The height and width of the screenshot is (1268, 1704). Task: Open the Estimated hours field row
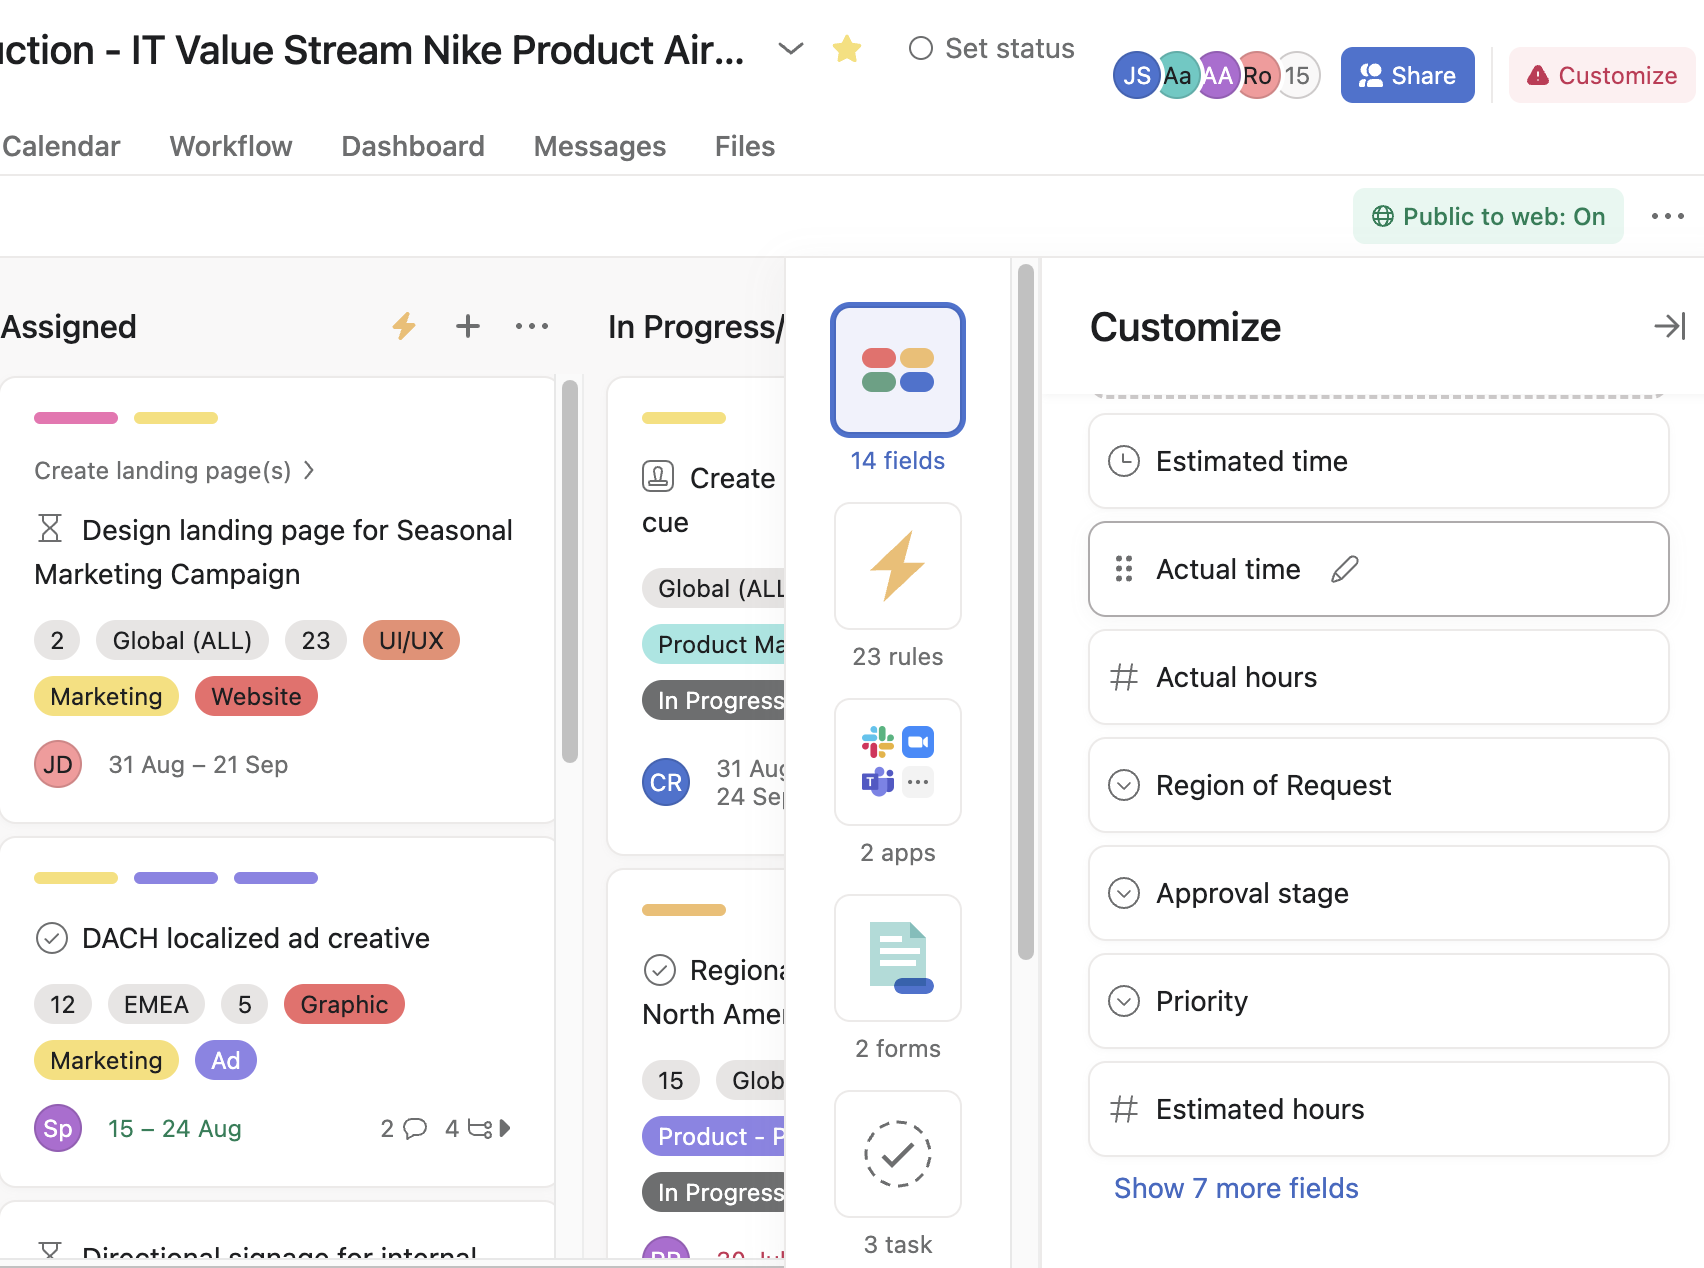(1378, 1109)
